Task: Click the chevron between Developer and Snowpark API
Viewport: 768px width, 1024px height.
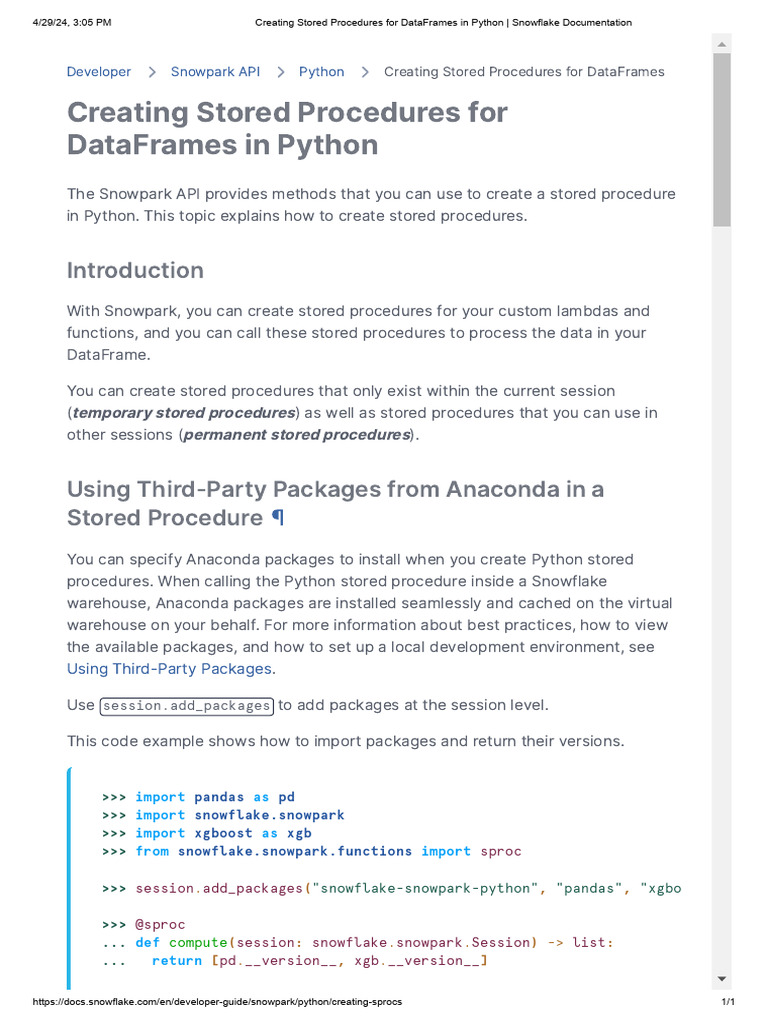Action: tap(152, 72)
